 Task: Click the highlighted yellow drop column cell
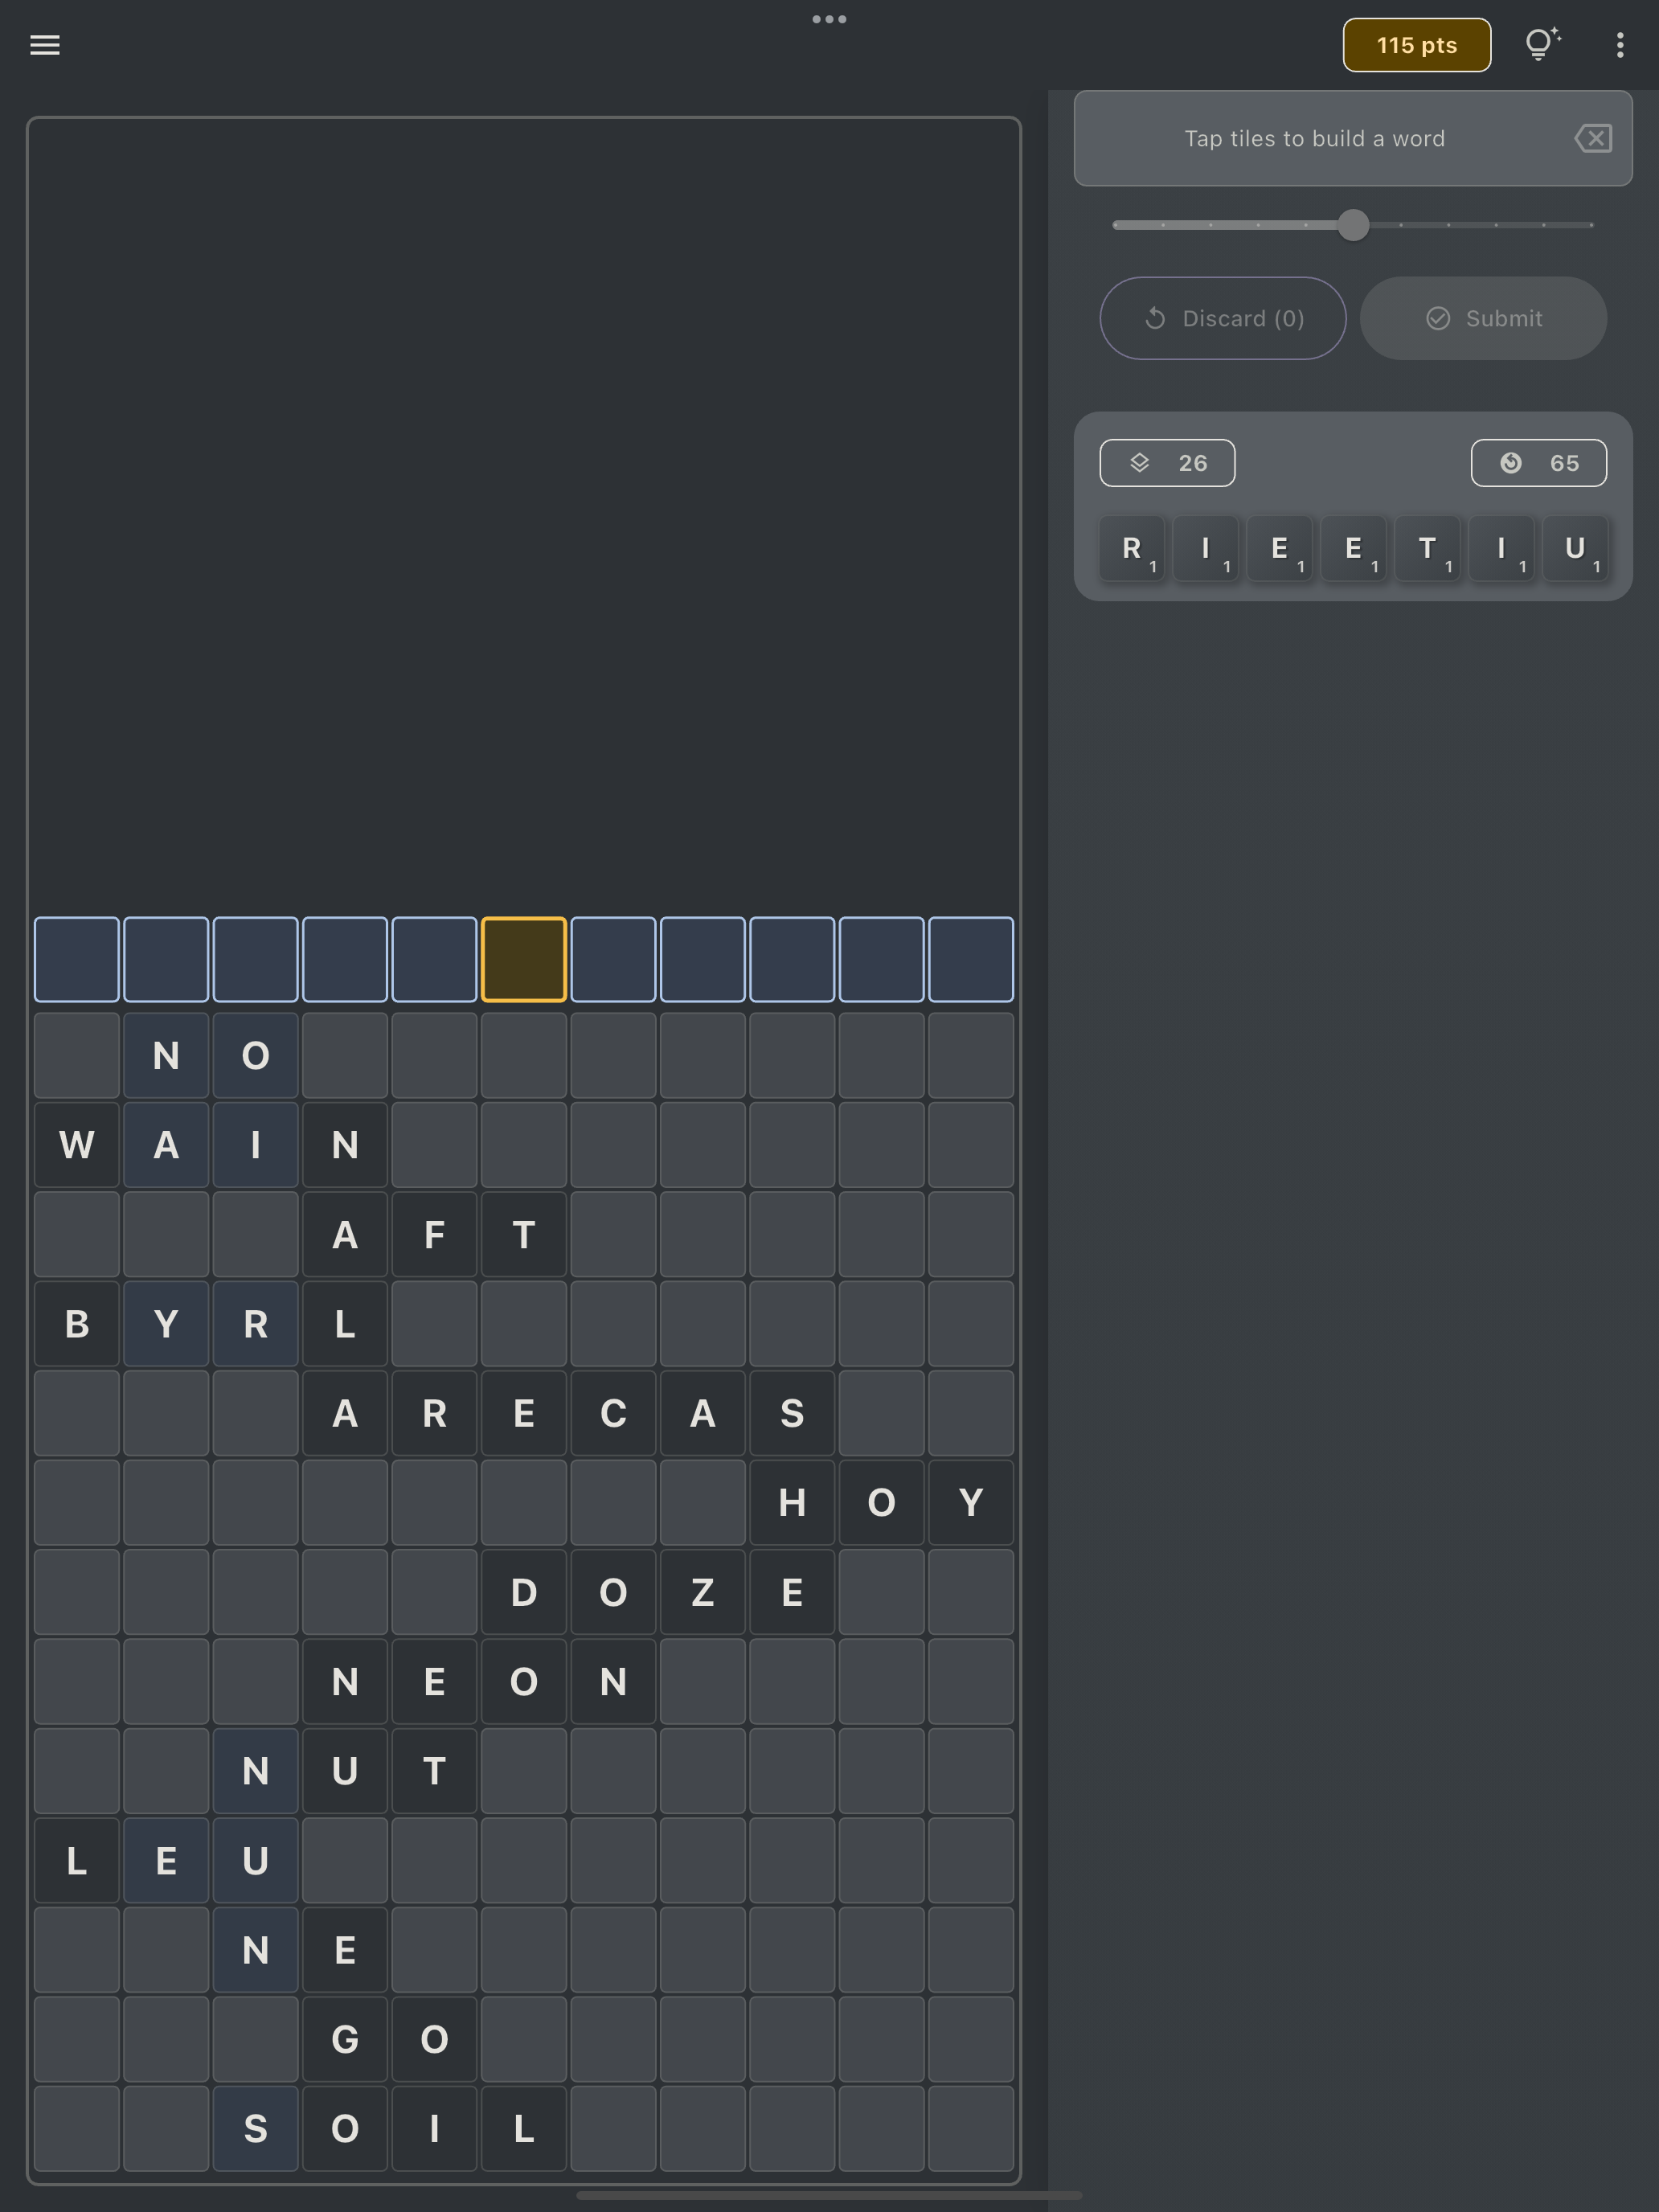(x=524, y=959)
